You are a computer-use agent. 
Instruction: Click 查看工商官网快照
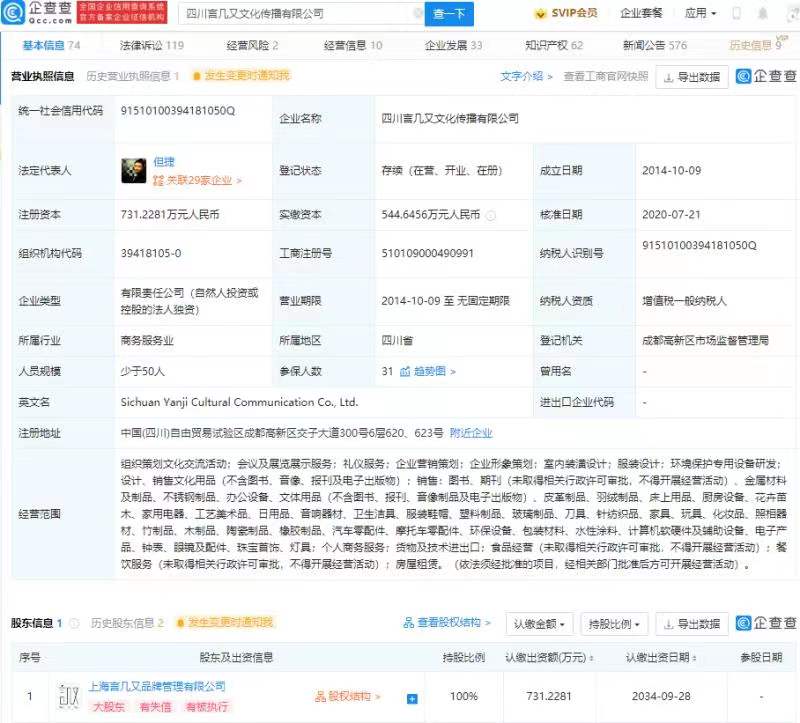(x=606, y=77)
